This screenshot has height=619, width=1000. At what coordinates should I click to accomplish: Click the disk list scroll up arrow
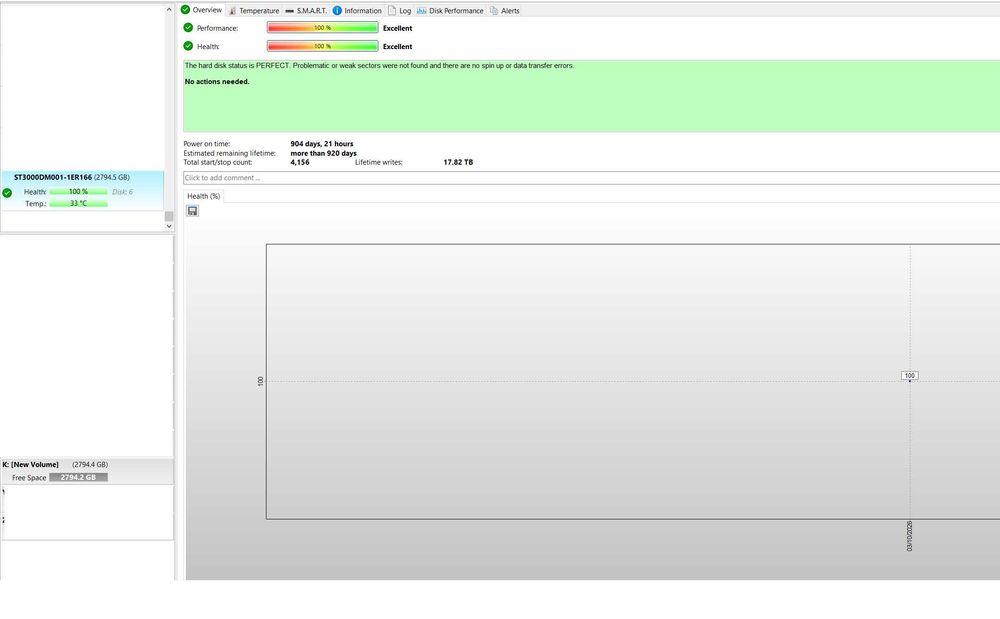169,10
